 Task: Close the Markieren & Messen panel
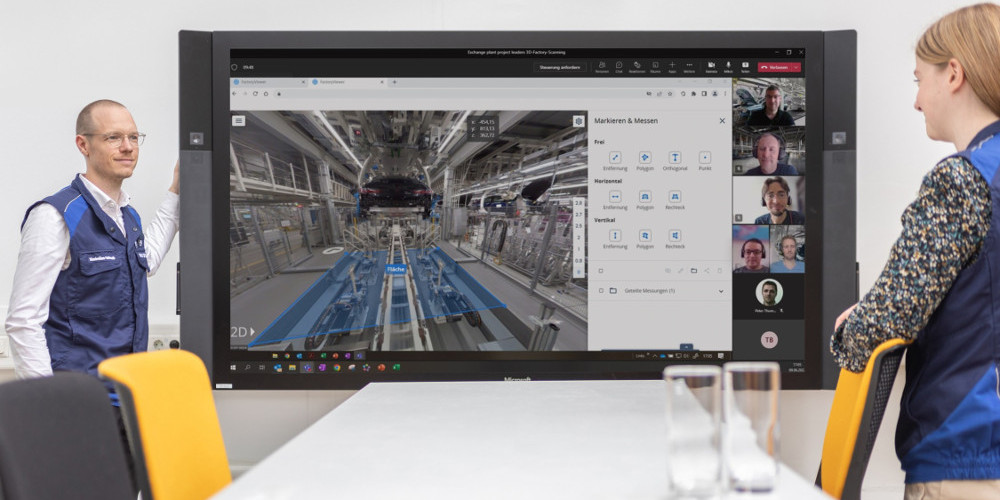point(722,121)
